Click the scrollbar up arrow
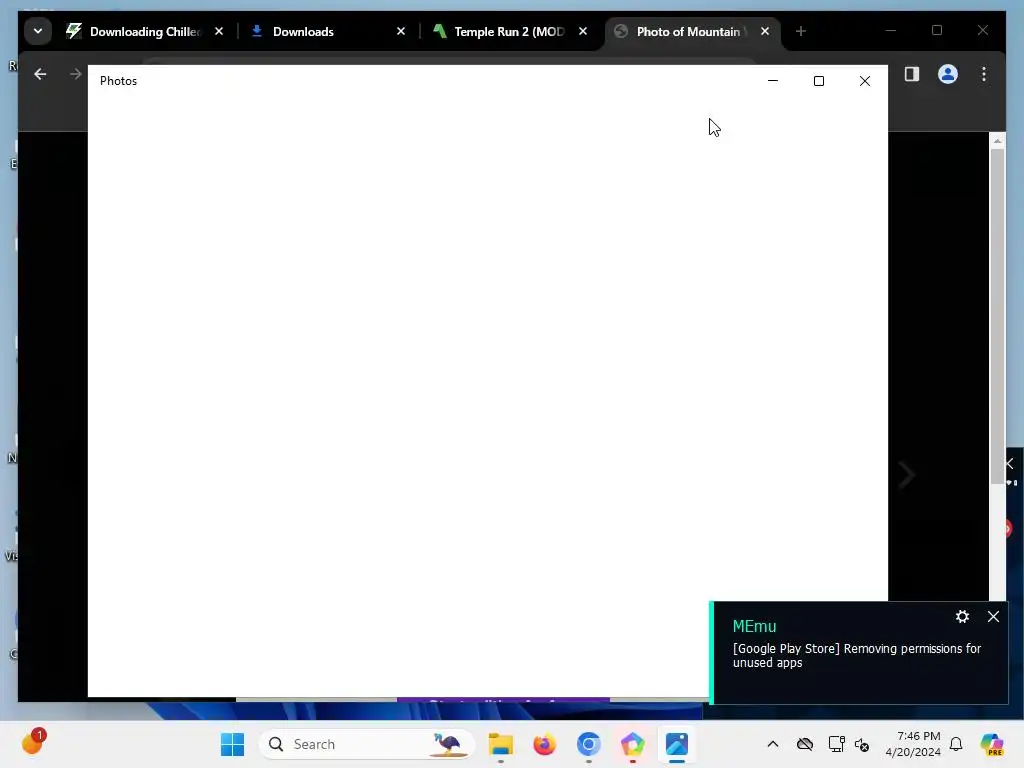This screenshot has height=768, width=1024. click(x=997, y=140)
